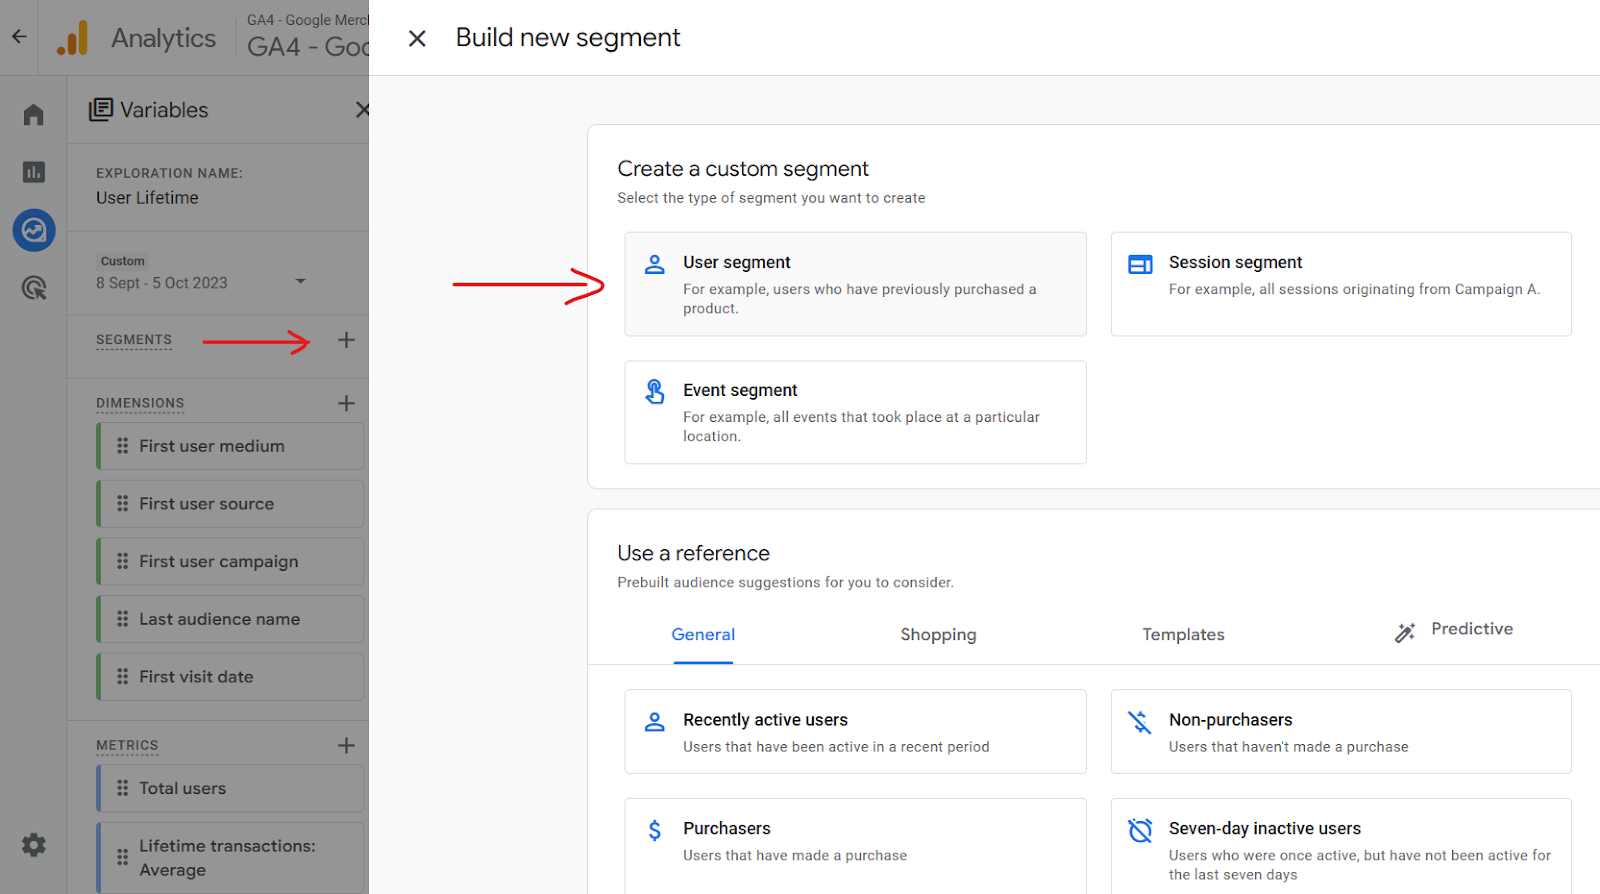Select the 8 Sept - 5 Oct 2023 date range

tap(162, 283)
